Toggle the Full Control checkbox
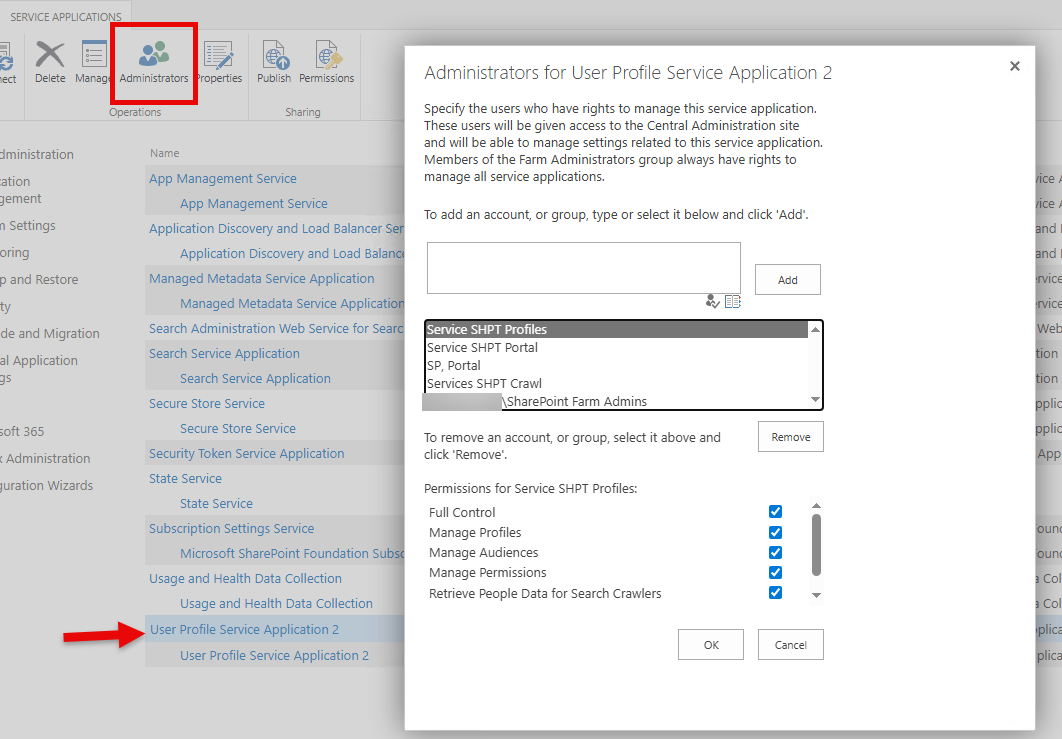This screenshot has height=739, width=1062. [776, 511]
